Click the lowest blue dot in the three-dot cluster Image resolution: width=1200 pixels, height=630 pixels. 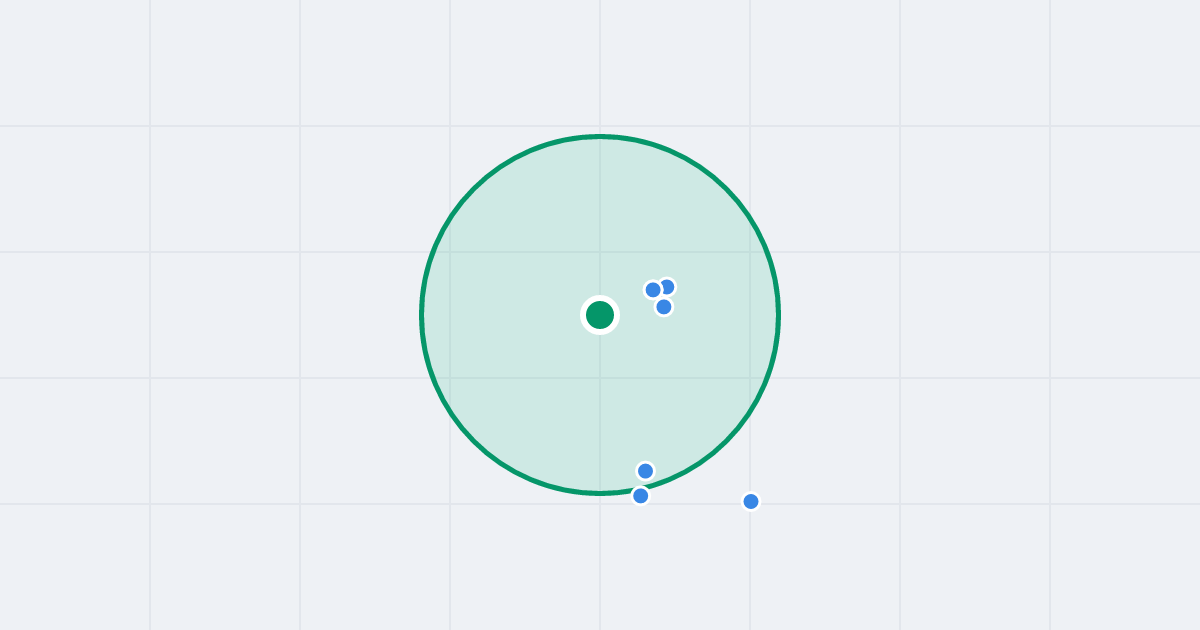click(664, 307)
